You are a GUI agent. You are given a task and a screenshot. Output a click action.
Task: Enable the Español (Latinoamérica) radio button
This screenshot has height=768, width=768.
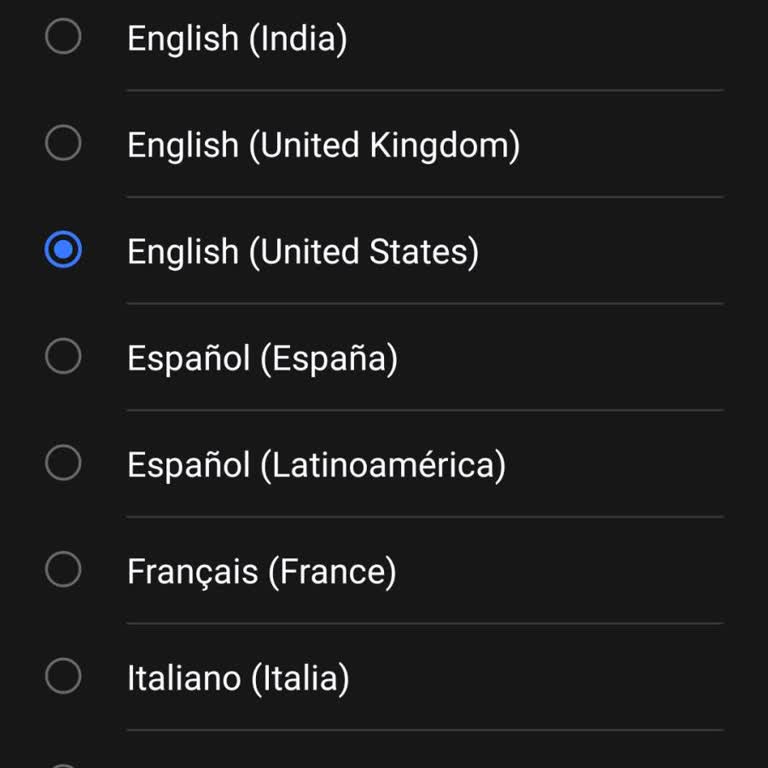pos(63,463)
